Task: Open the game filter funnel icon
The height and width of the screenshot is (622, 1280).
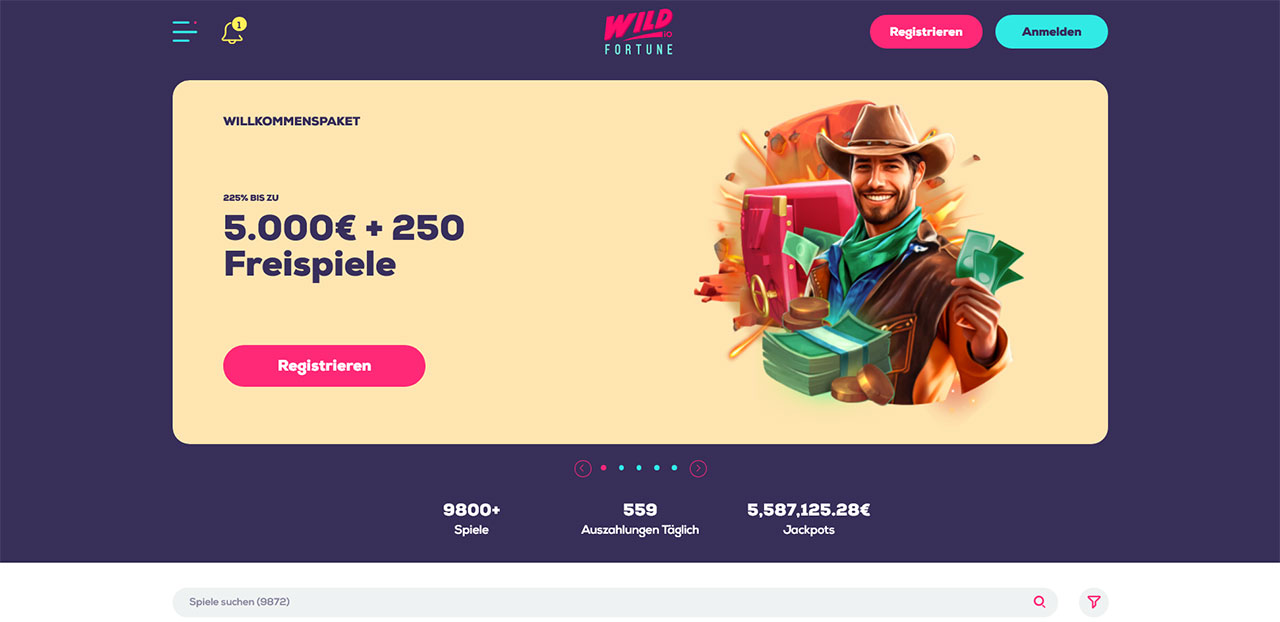Action: coord(1094,602)
